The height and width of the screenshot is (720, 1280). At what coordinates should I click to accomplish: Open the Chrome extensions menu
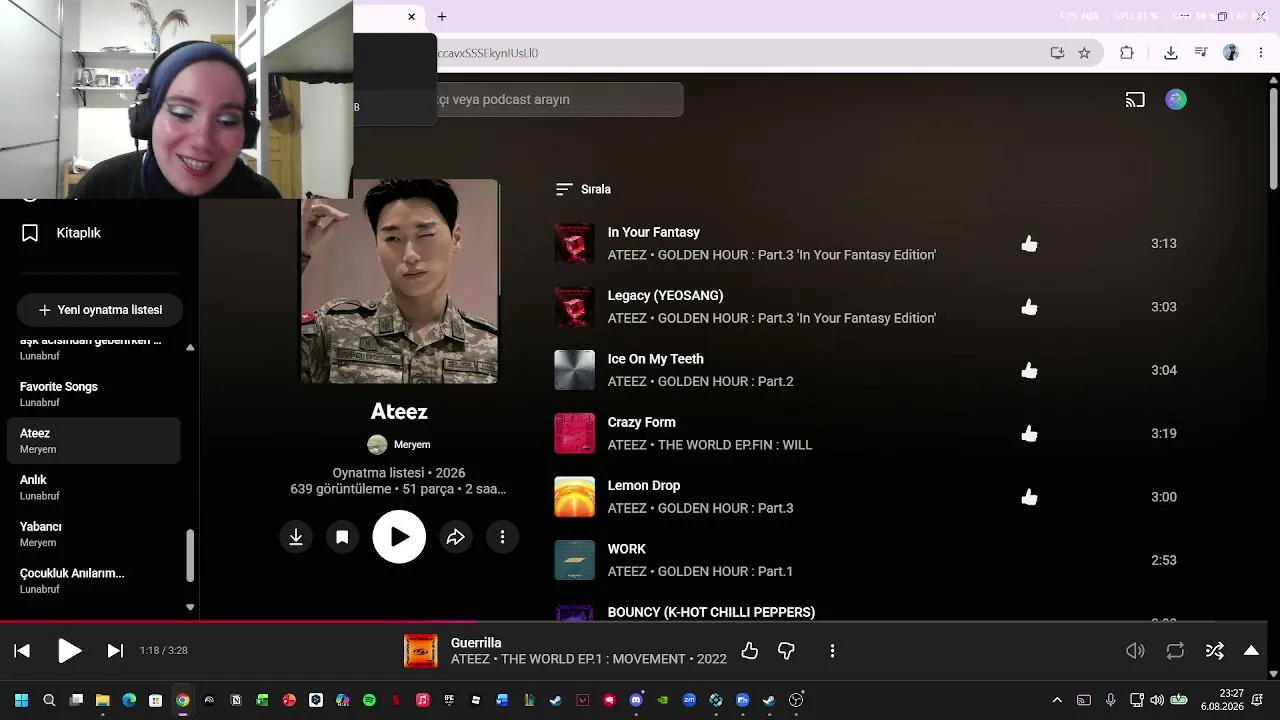(1127, 53)
